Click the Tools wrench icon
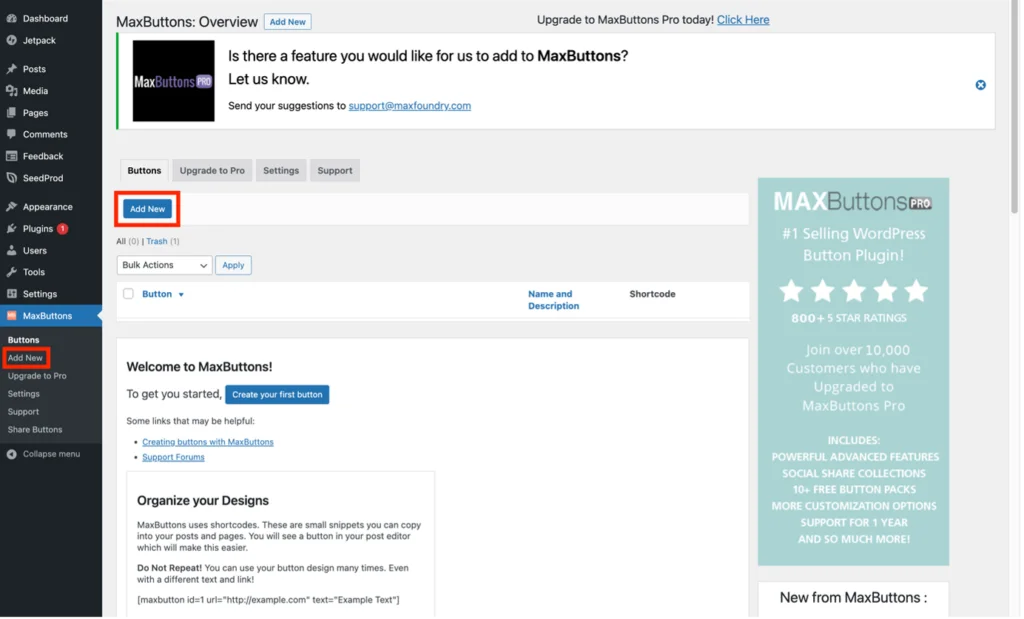 click(x=11, y=272)
